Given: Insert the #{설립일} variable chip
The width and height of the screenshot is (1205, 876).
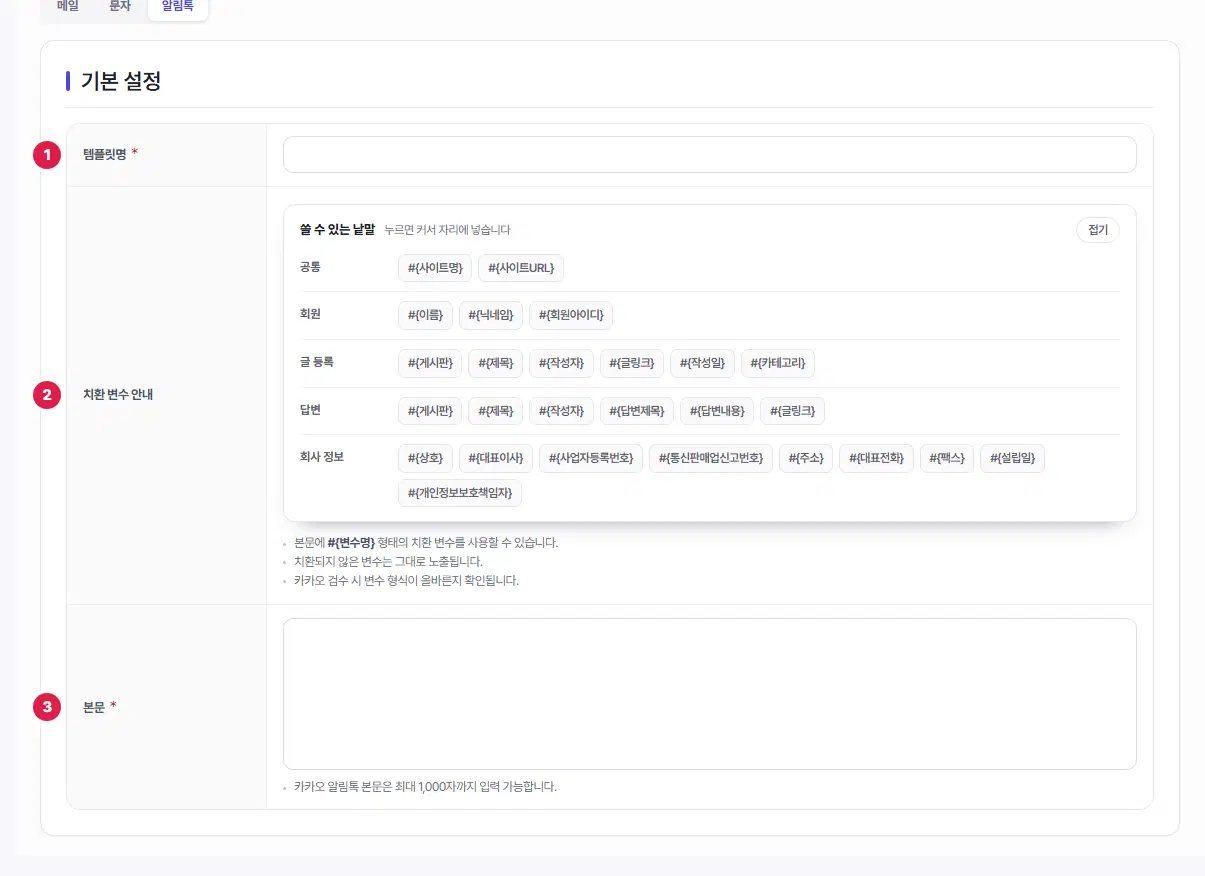Looking at the screenshot, I should tap(1012, 458).
